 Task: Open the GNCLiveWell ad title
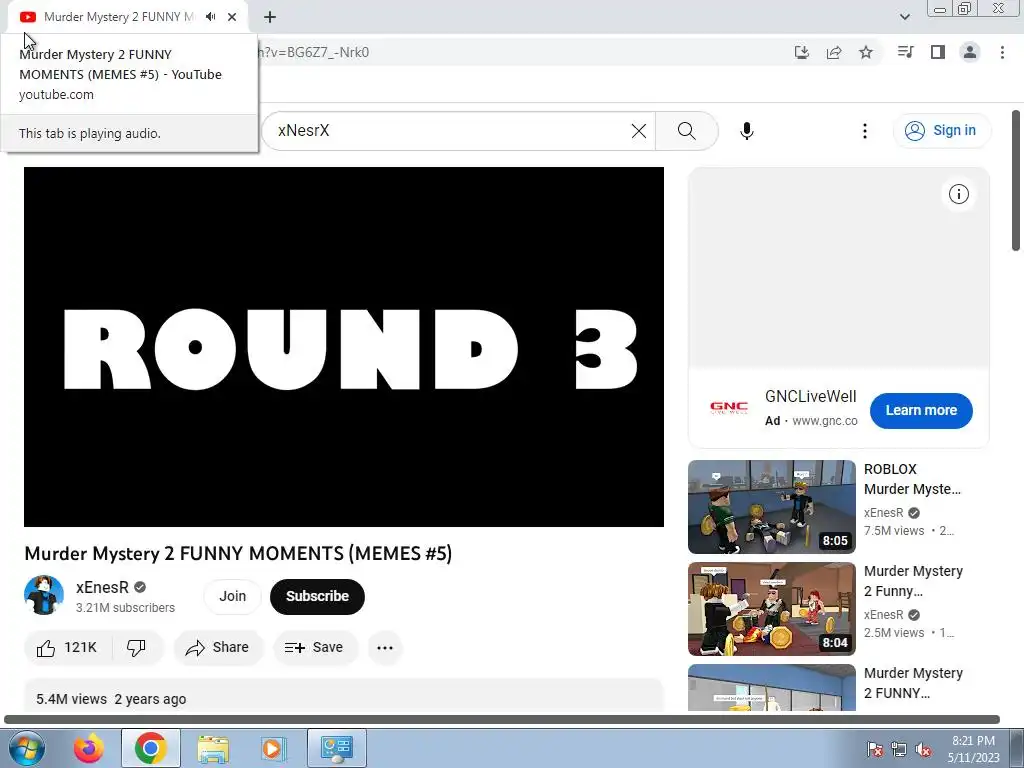810,396
